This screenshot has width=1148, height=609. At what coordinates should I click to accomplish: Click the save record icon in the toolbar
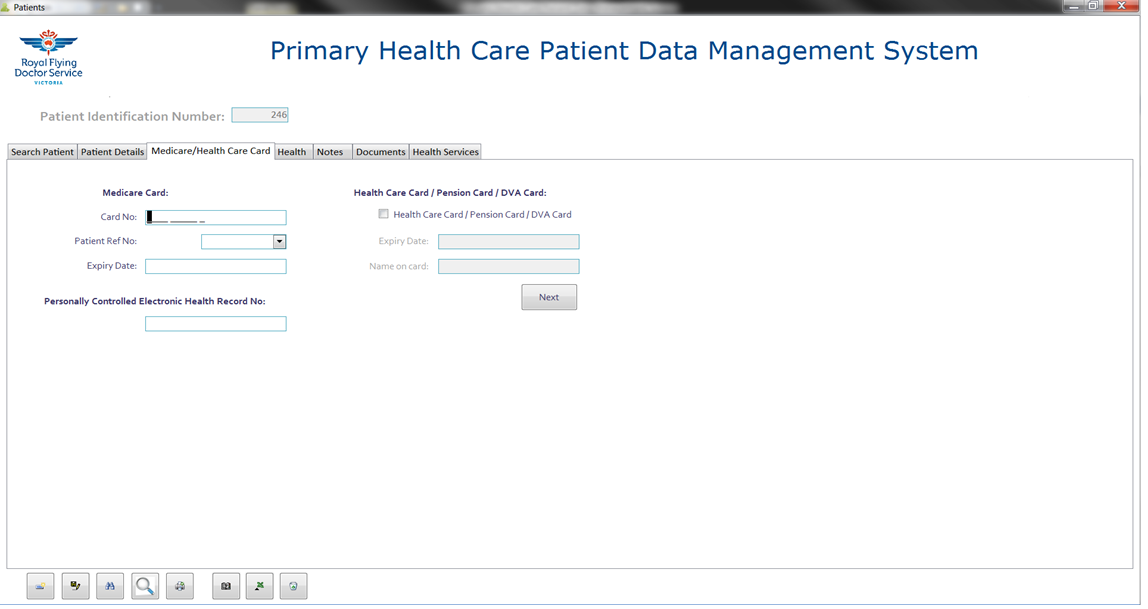(75, 586)
